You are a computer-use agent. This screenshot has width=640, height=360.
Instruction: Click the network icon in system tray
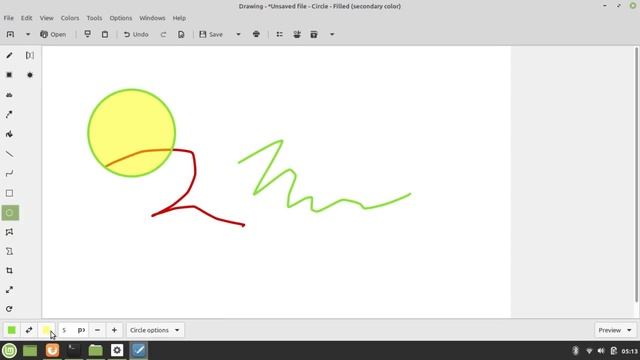[x=589, y=351]
